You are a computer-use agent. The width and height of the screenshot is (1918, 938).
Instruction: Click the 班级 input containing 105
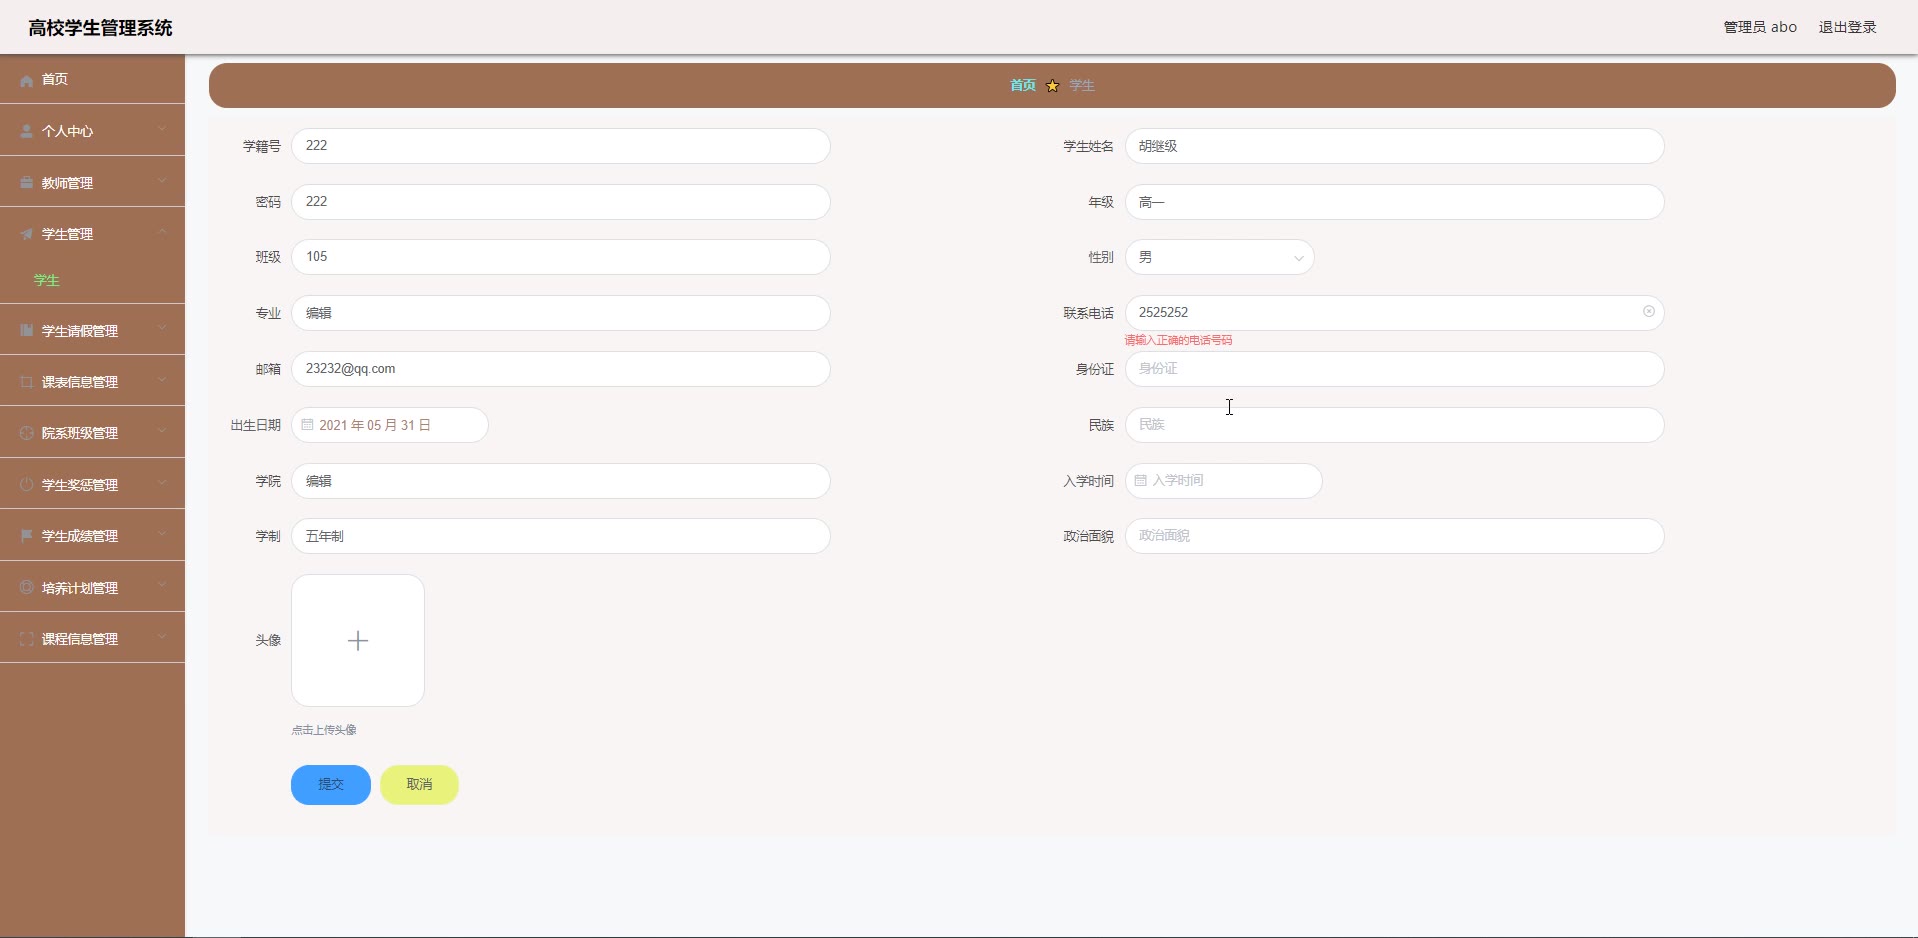click(561, 257)
